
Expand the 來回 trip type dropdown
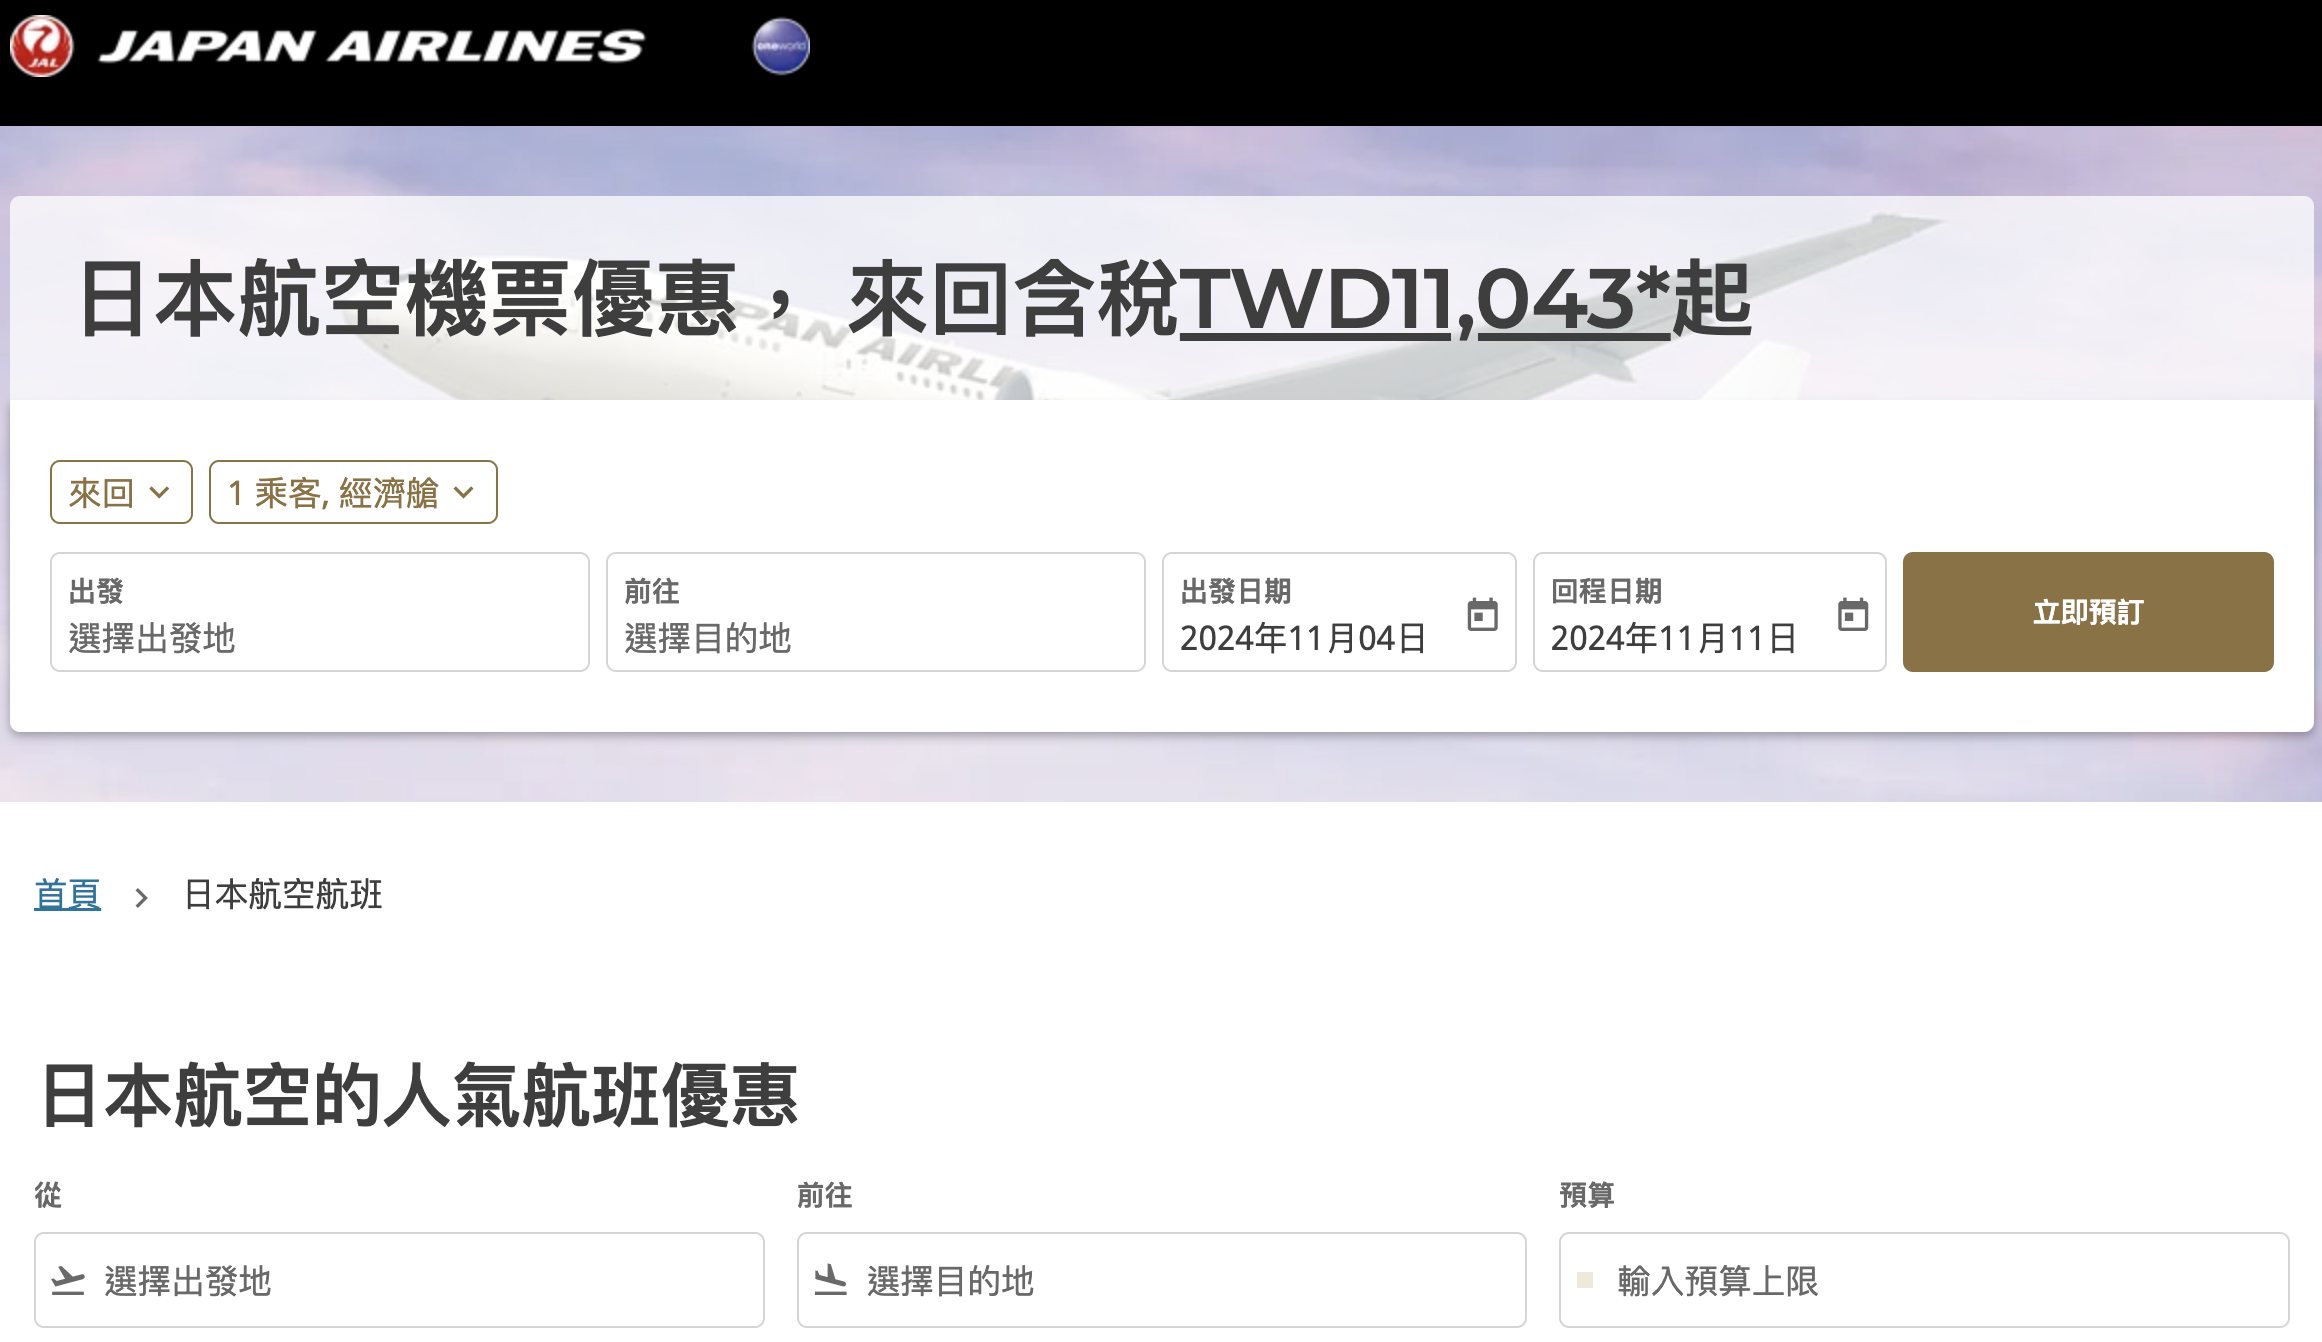coord(120,492)
